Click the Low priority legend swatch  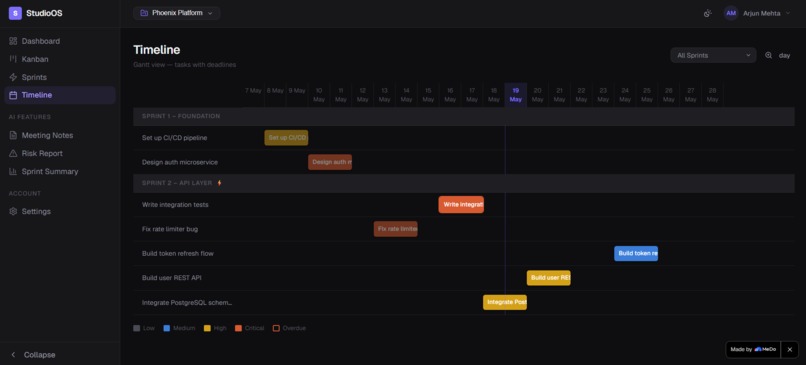[x=136, y=328]
